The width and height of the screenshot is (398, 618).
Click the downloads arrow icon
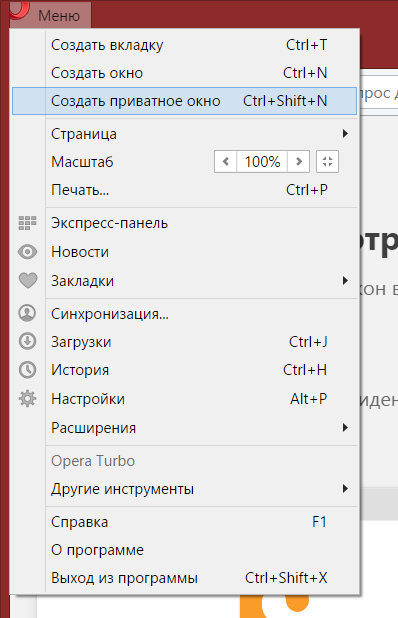click(x=27, y=341)
